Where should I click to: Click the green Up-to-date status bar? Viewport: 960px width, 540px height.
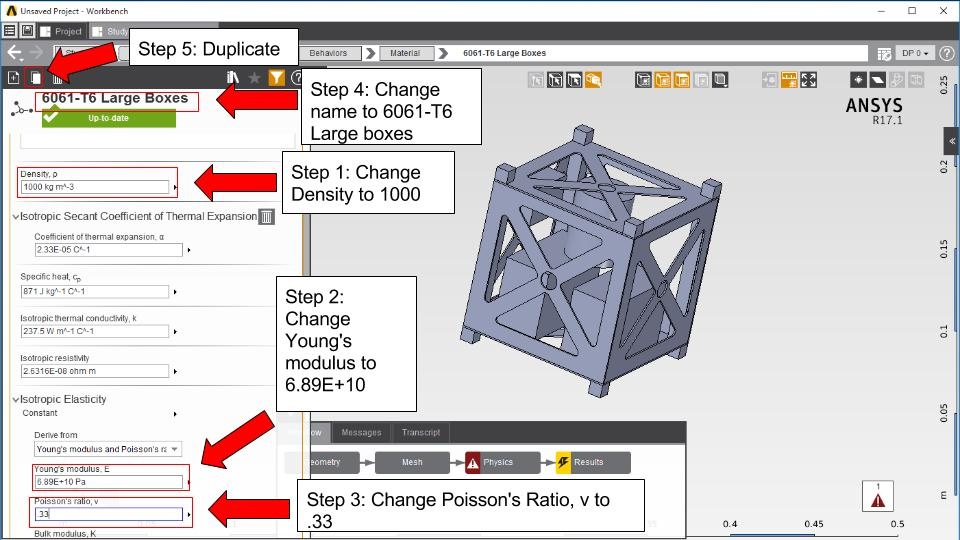click(x=108, y=118)
